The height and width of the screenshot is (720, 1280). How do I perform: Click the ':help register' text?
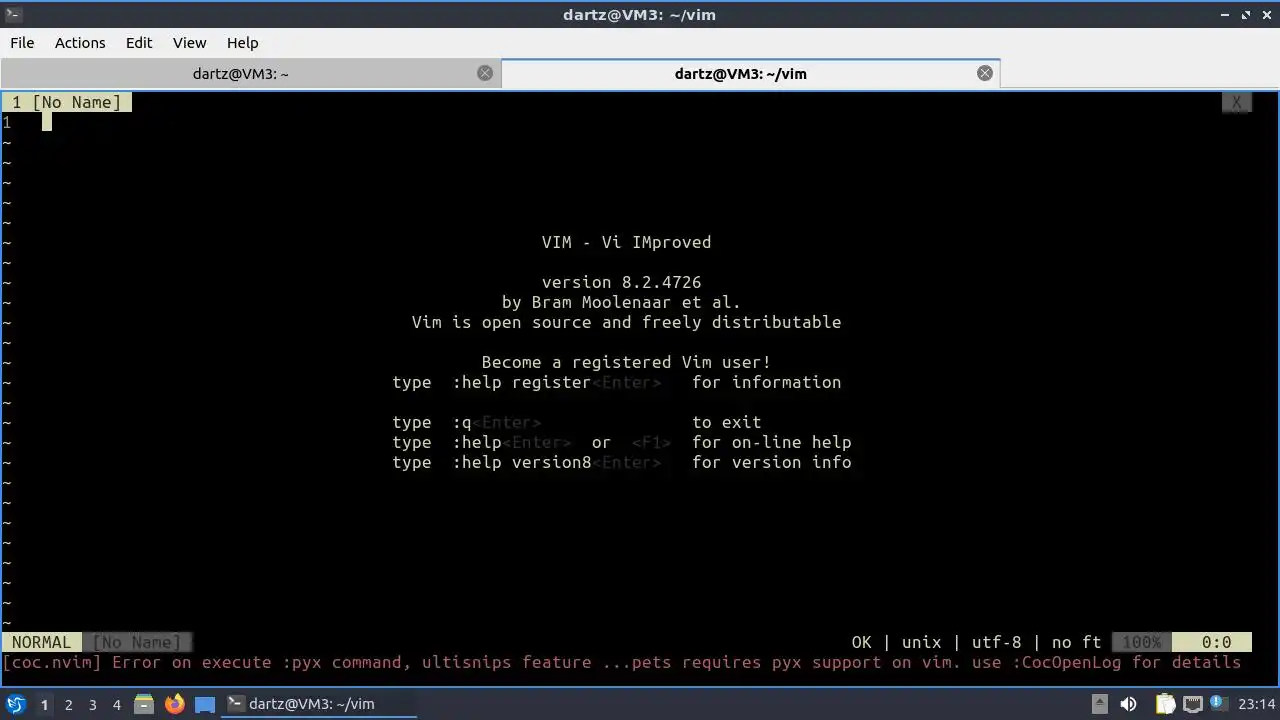click(521, 382)
